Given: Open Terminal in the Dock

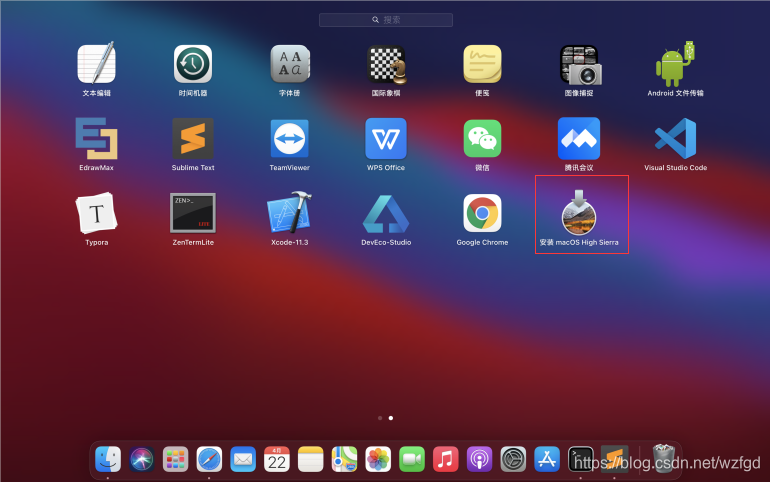Looking at the screenshot, I should [x=580, y=459].
